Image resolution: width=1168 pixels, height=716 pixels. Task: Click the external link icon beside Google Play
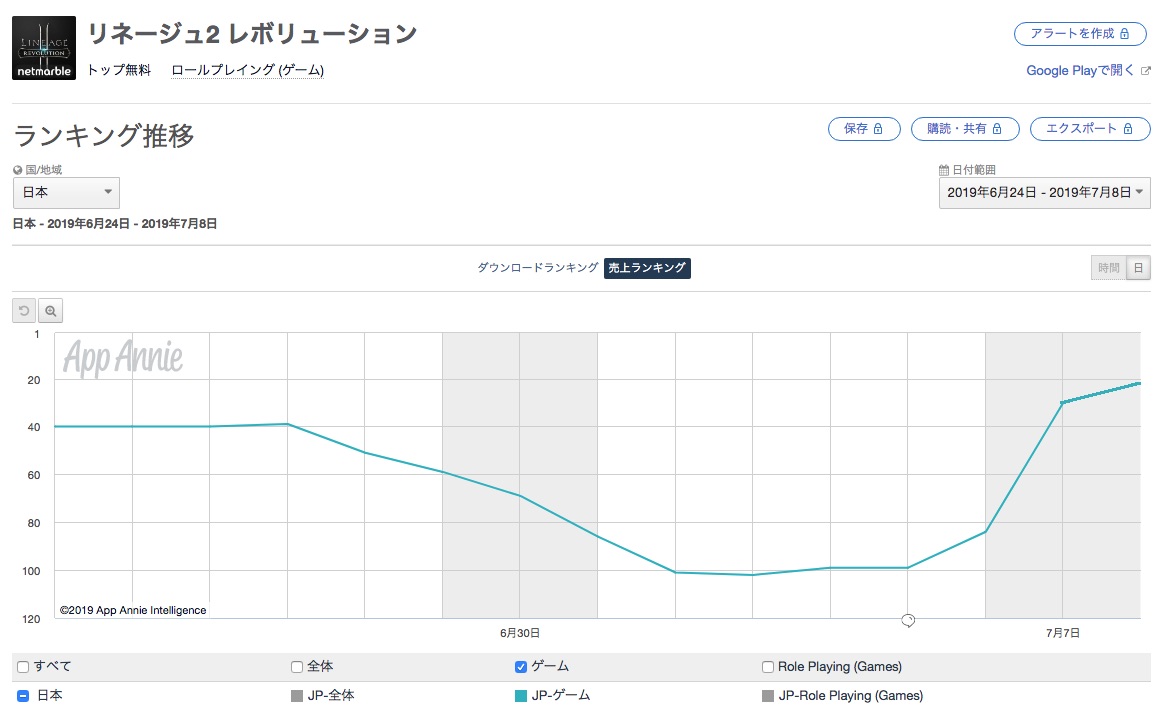click(1146, 71)
